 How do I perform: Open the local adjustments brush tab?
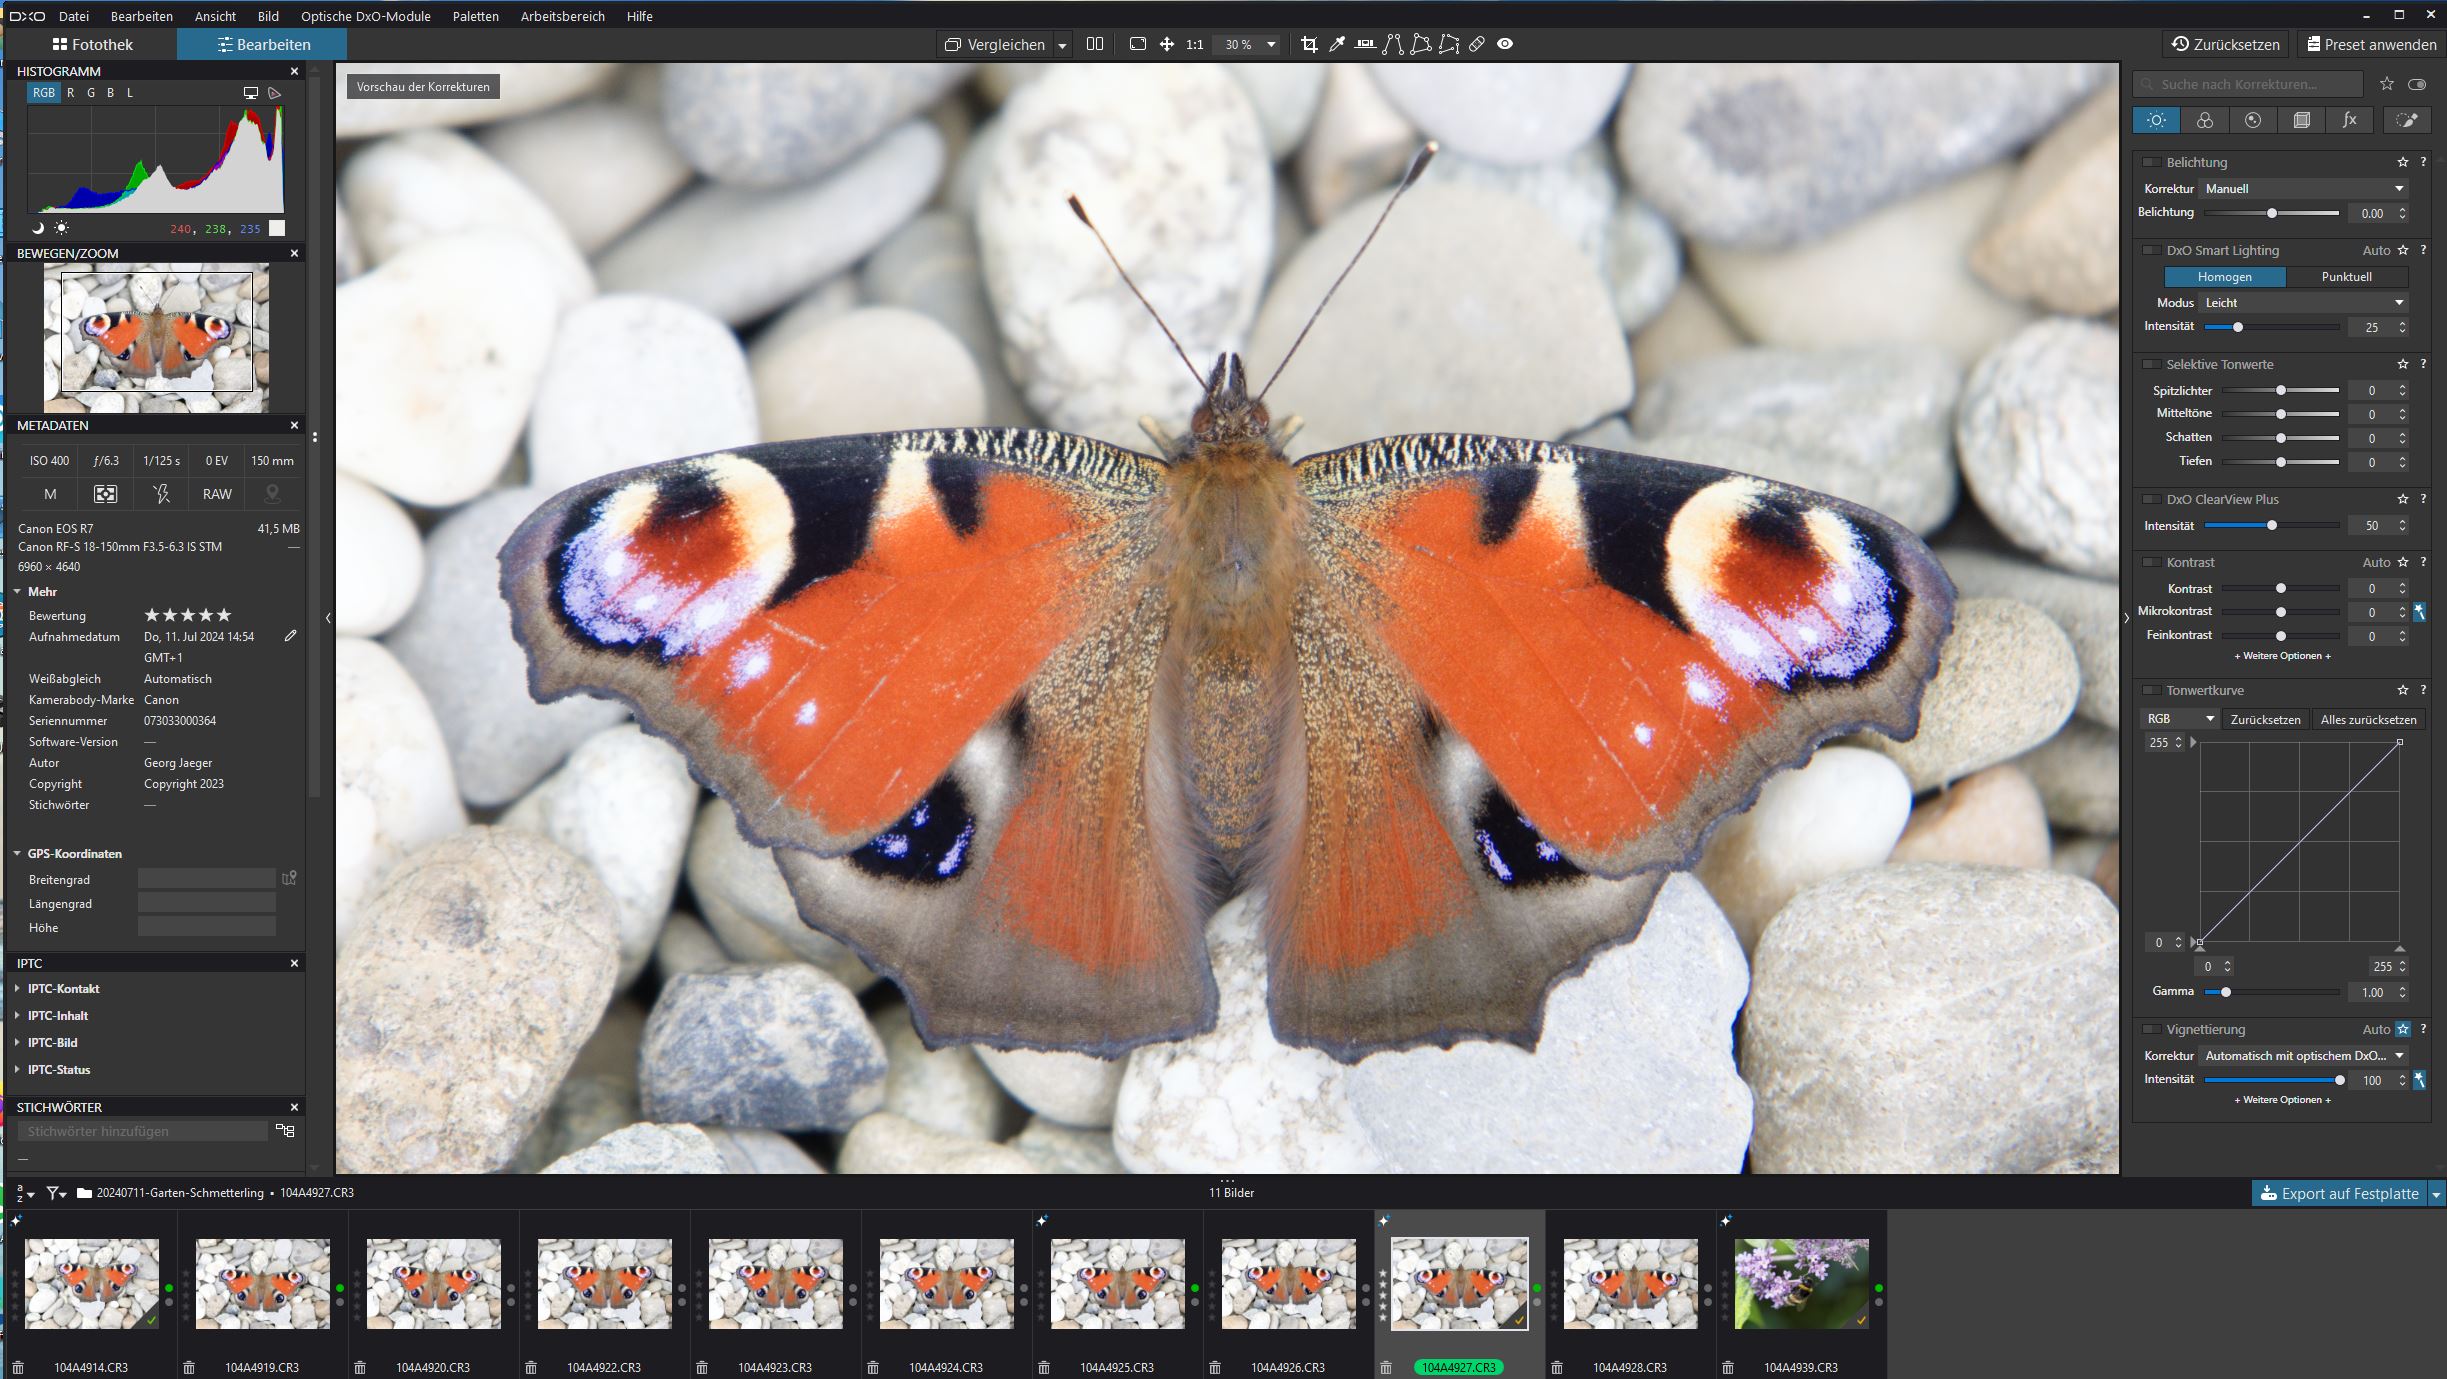pyautogui.click(x=2406, y=120)
